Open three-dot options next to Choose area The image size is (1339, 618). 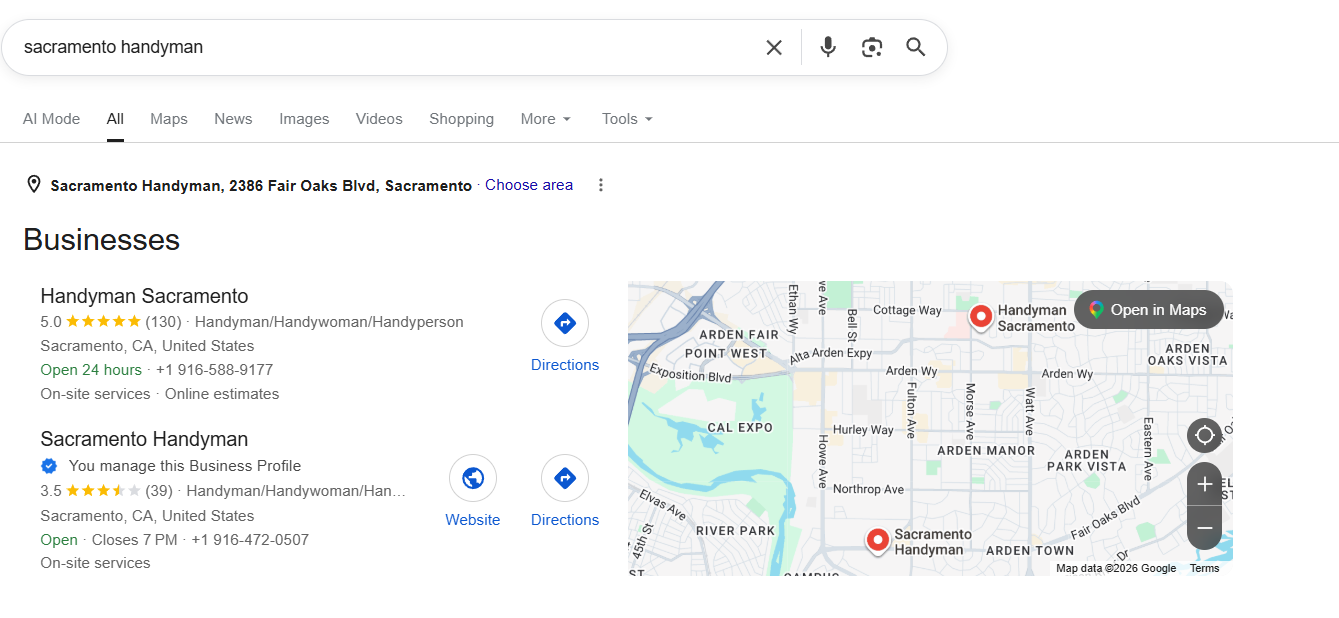click(601, 185)
